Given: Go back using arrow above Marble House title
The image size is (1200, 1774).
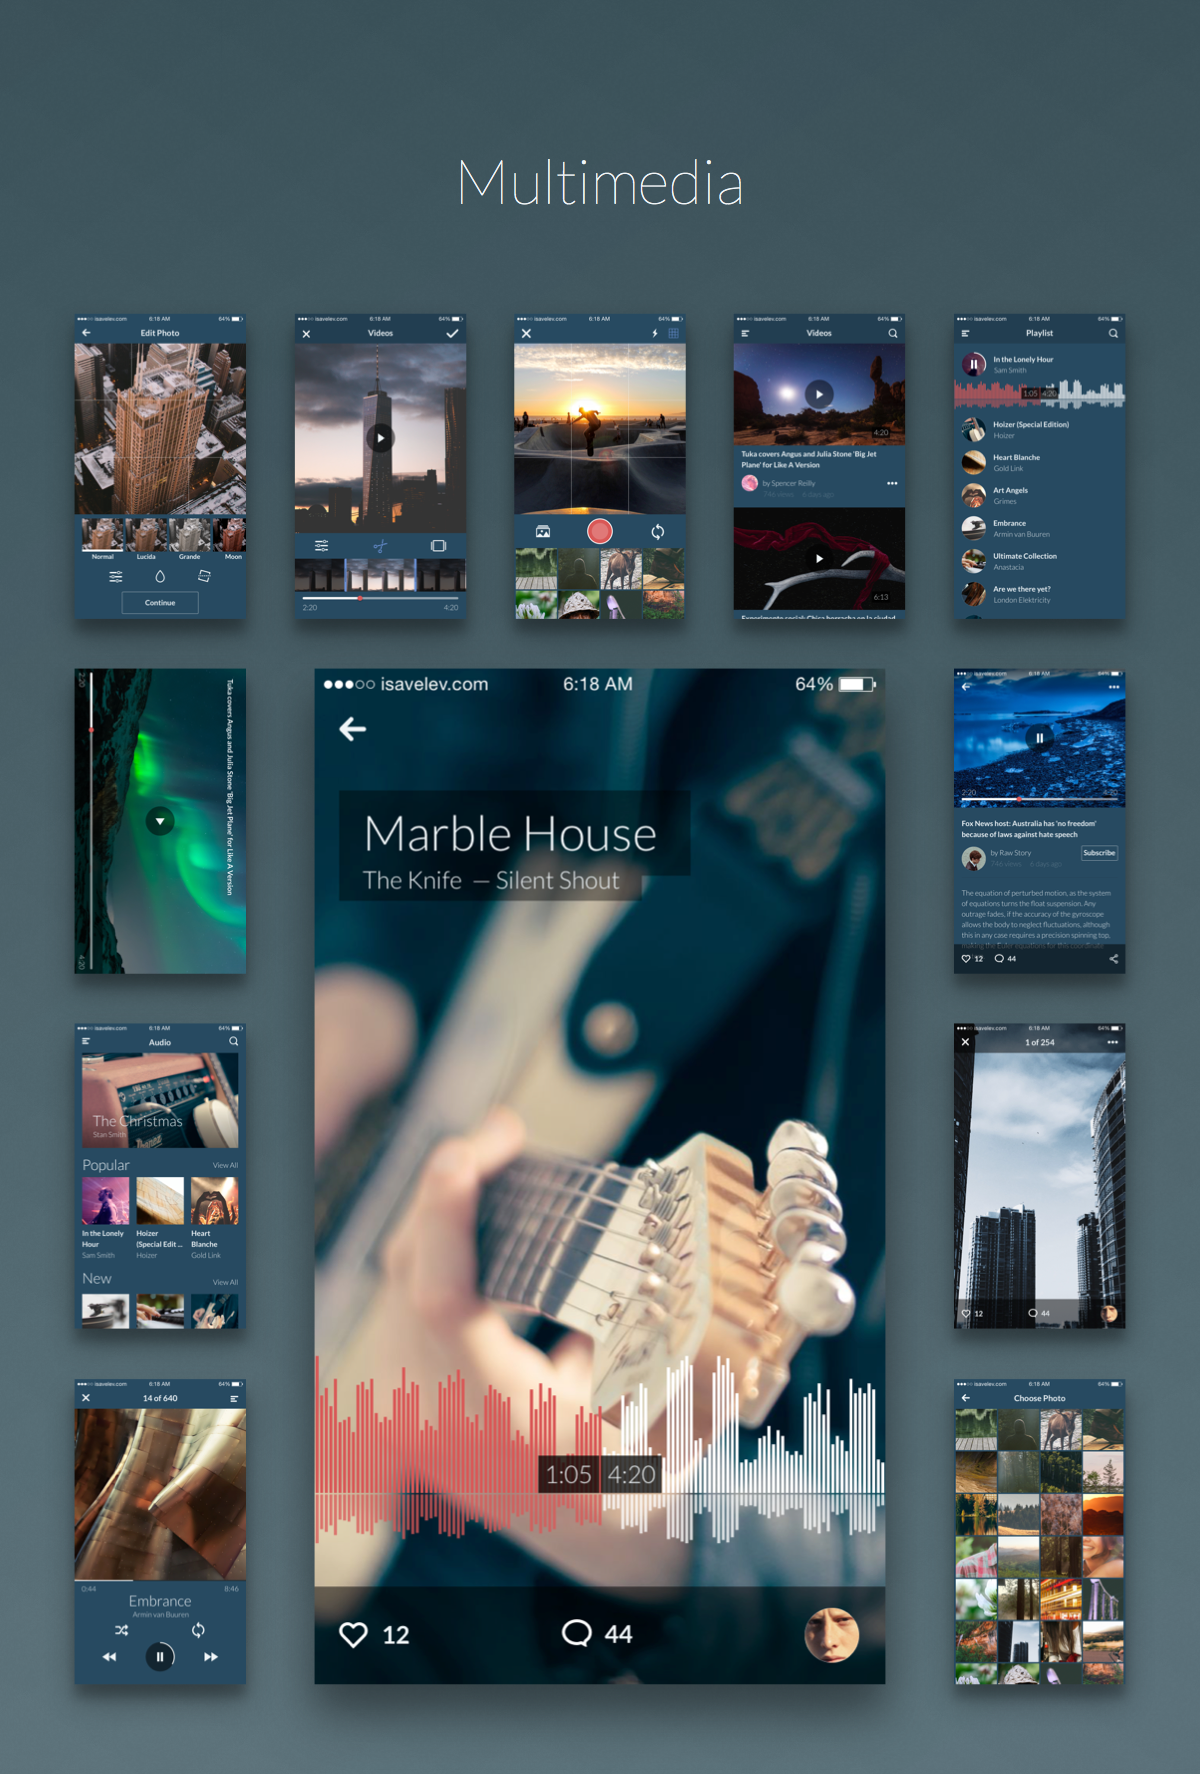Looking at the screenshot, I should tap(352, 729).
